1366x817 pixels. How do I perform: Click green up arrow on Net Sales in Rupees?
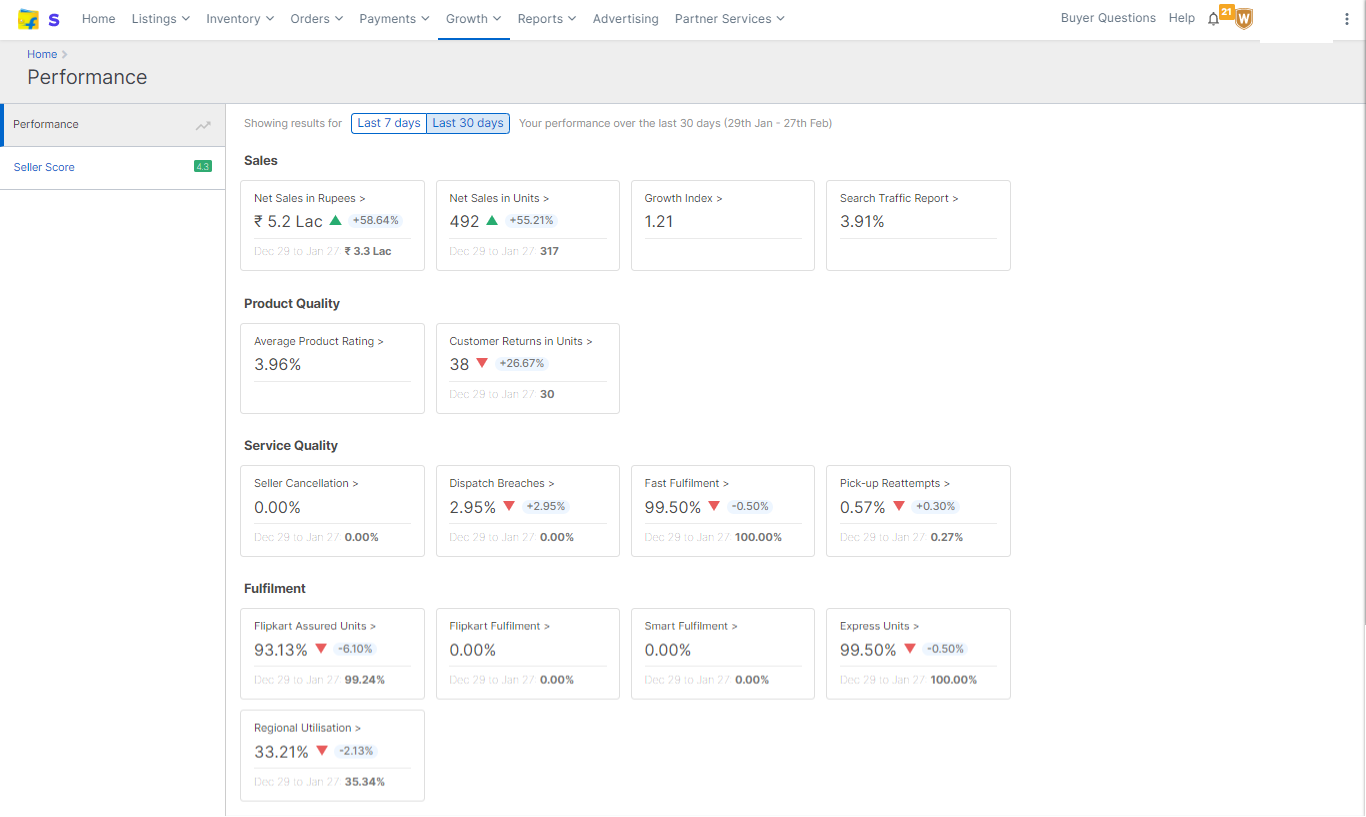pyautogui.click(x=336, y=221)
